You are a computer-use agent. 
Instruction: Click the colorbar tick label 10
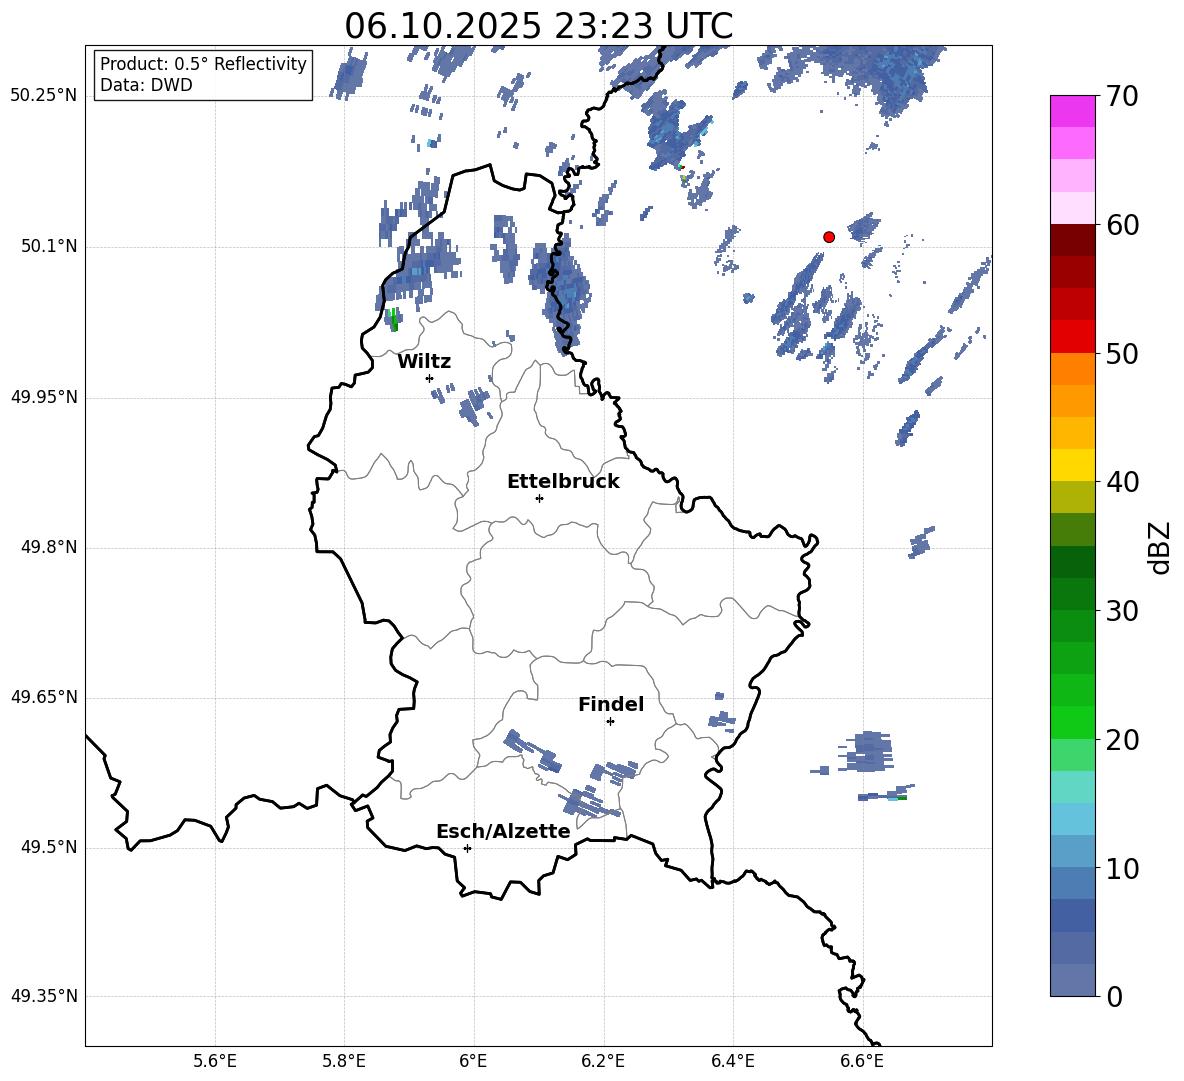[x=1122, y=868]
